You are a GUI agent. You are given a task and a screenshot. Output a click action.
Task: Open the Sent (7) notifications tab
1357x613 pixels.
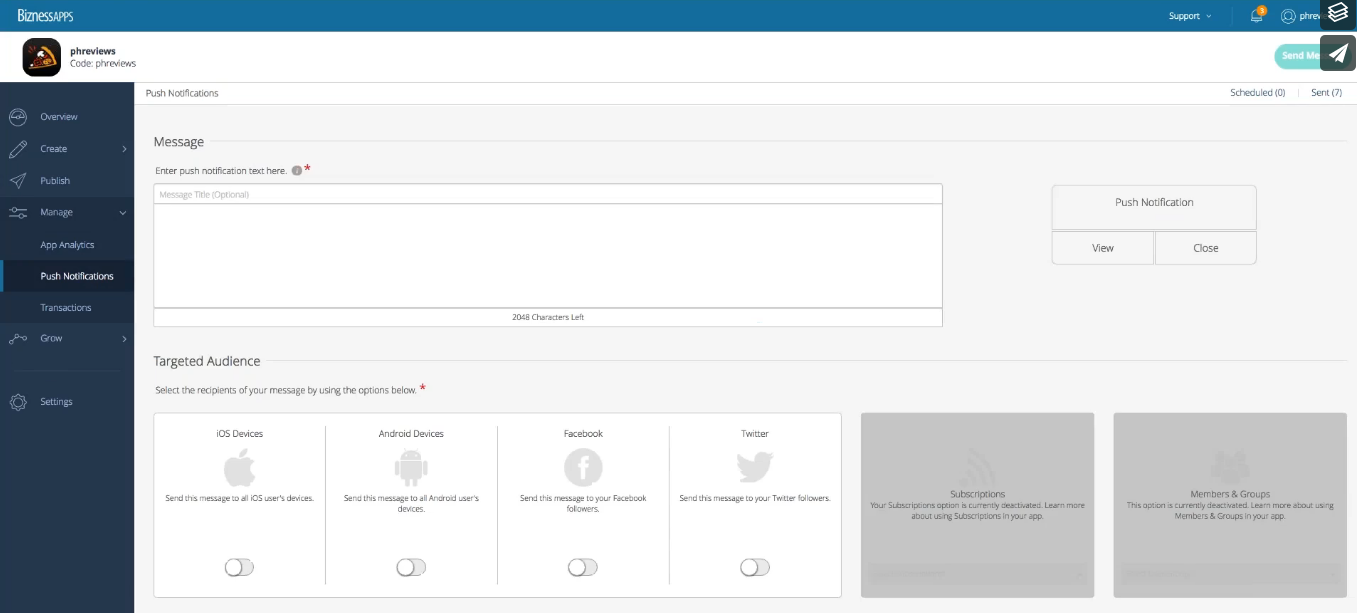click(x=1326, y=93)
